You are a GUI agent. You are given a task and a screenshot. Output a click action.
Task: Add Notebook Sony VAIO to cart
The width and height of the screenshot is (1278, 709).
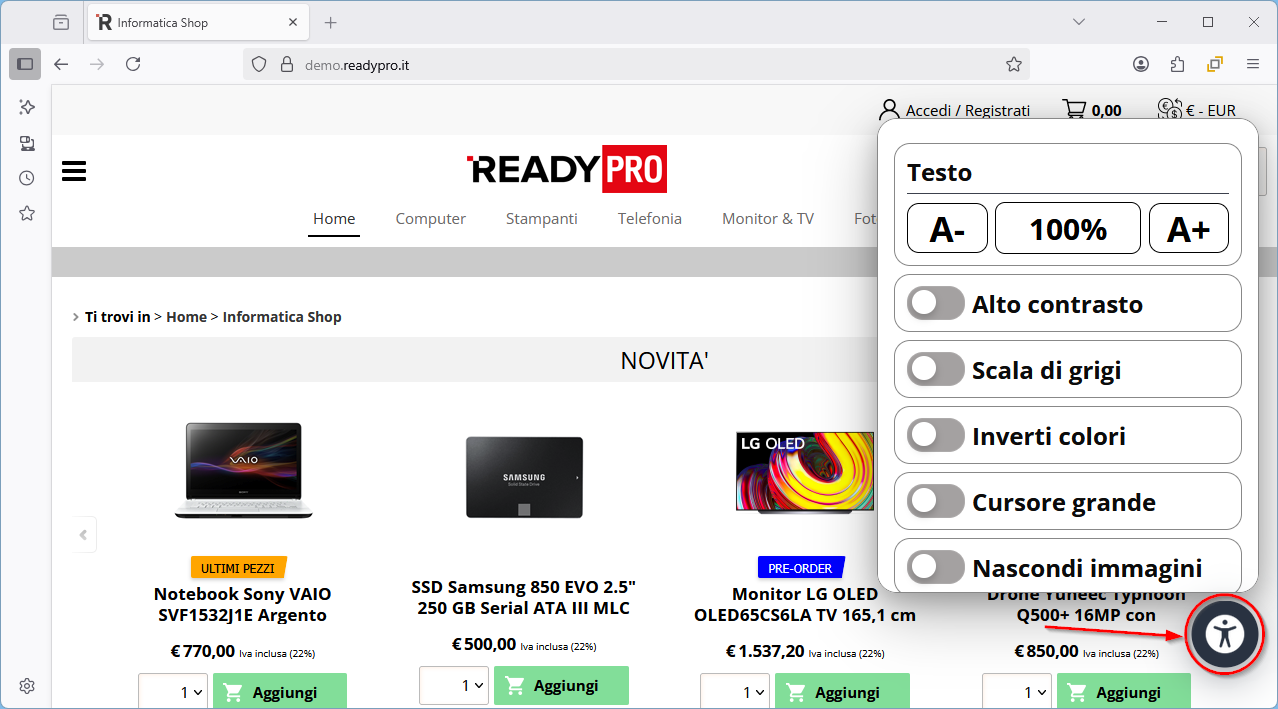[280, 692]
